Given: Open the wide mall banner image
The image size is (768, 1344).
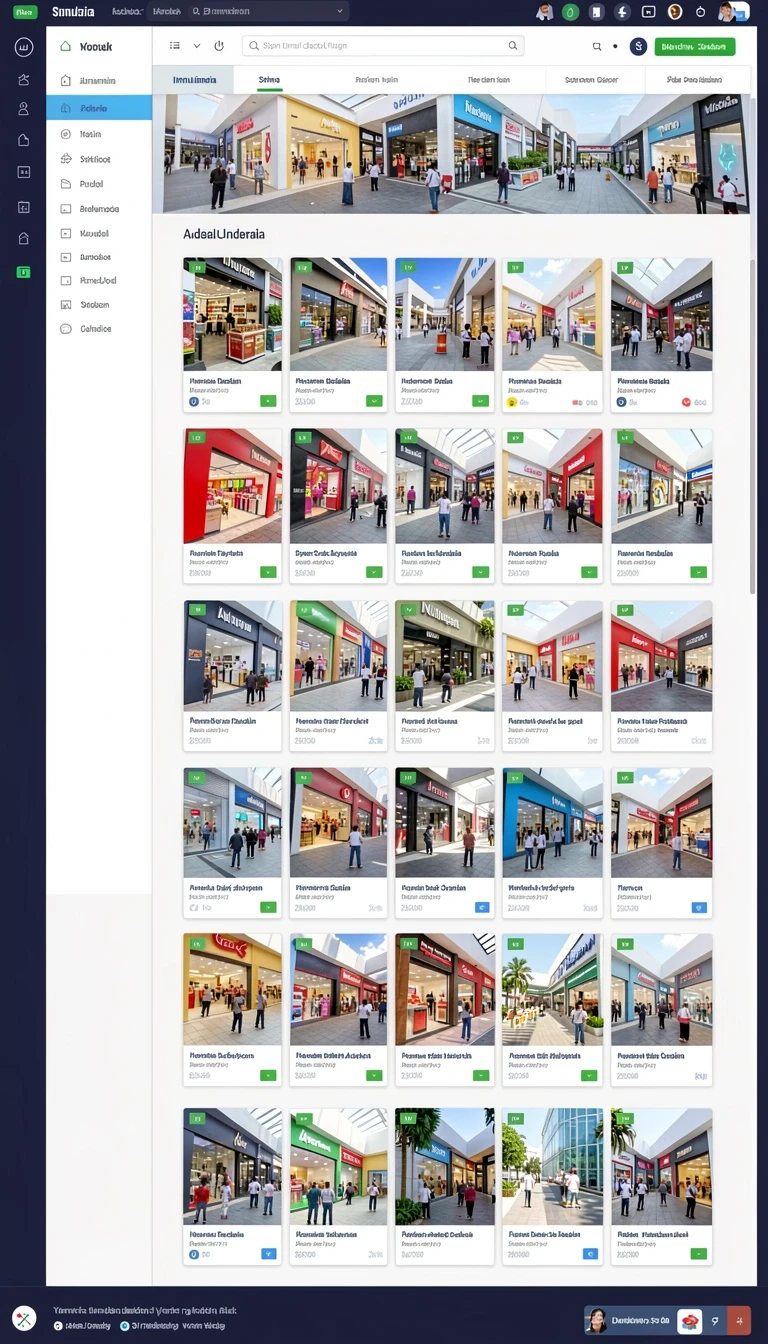Looking at the screenshot, I should [451, 154].
